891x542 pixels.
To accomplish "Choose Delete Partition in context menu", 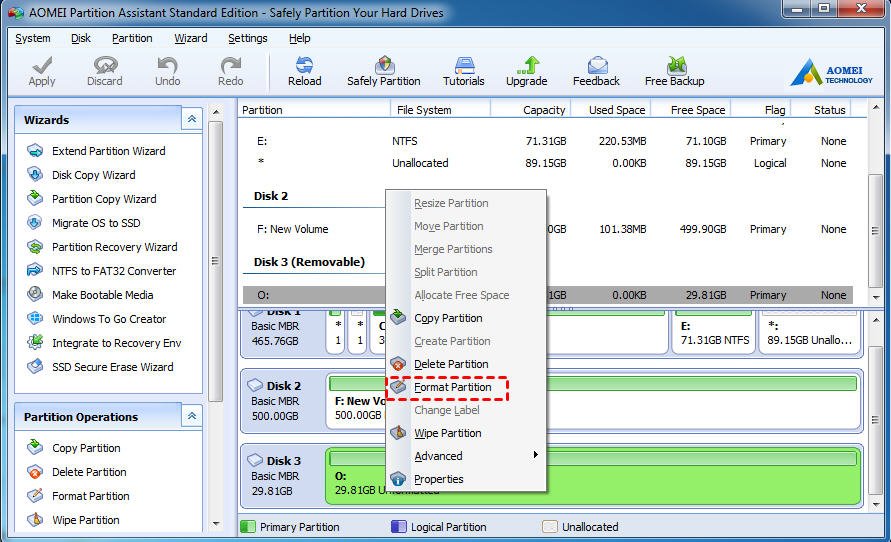I will click(x=466, y=364).
